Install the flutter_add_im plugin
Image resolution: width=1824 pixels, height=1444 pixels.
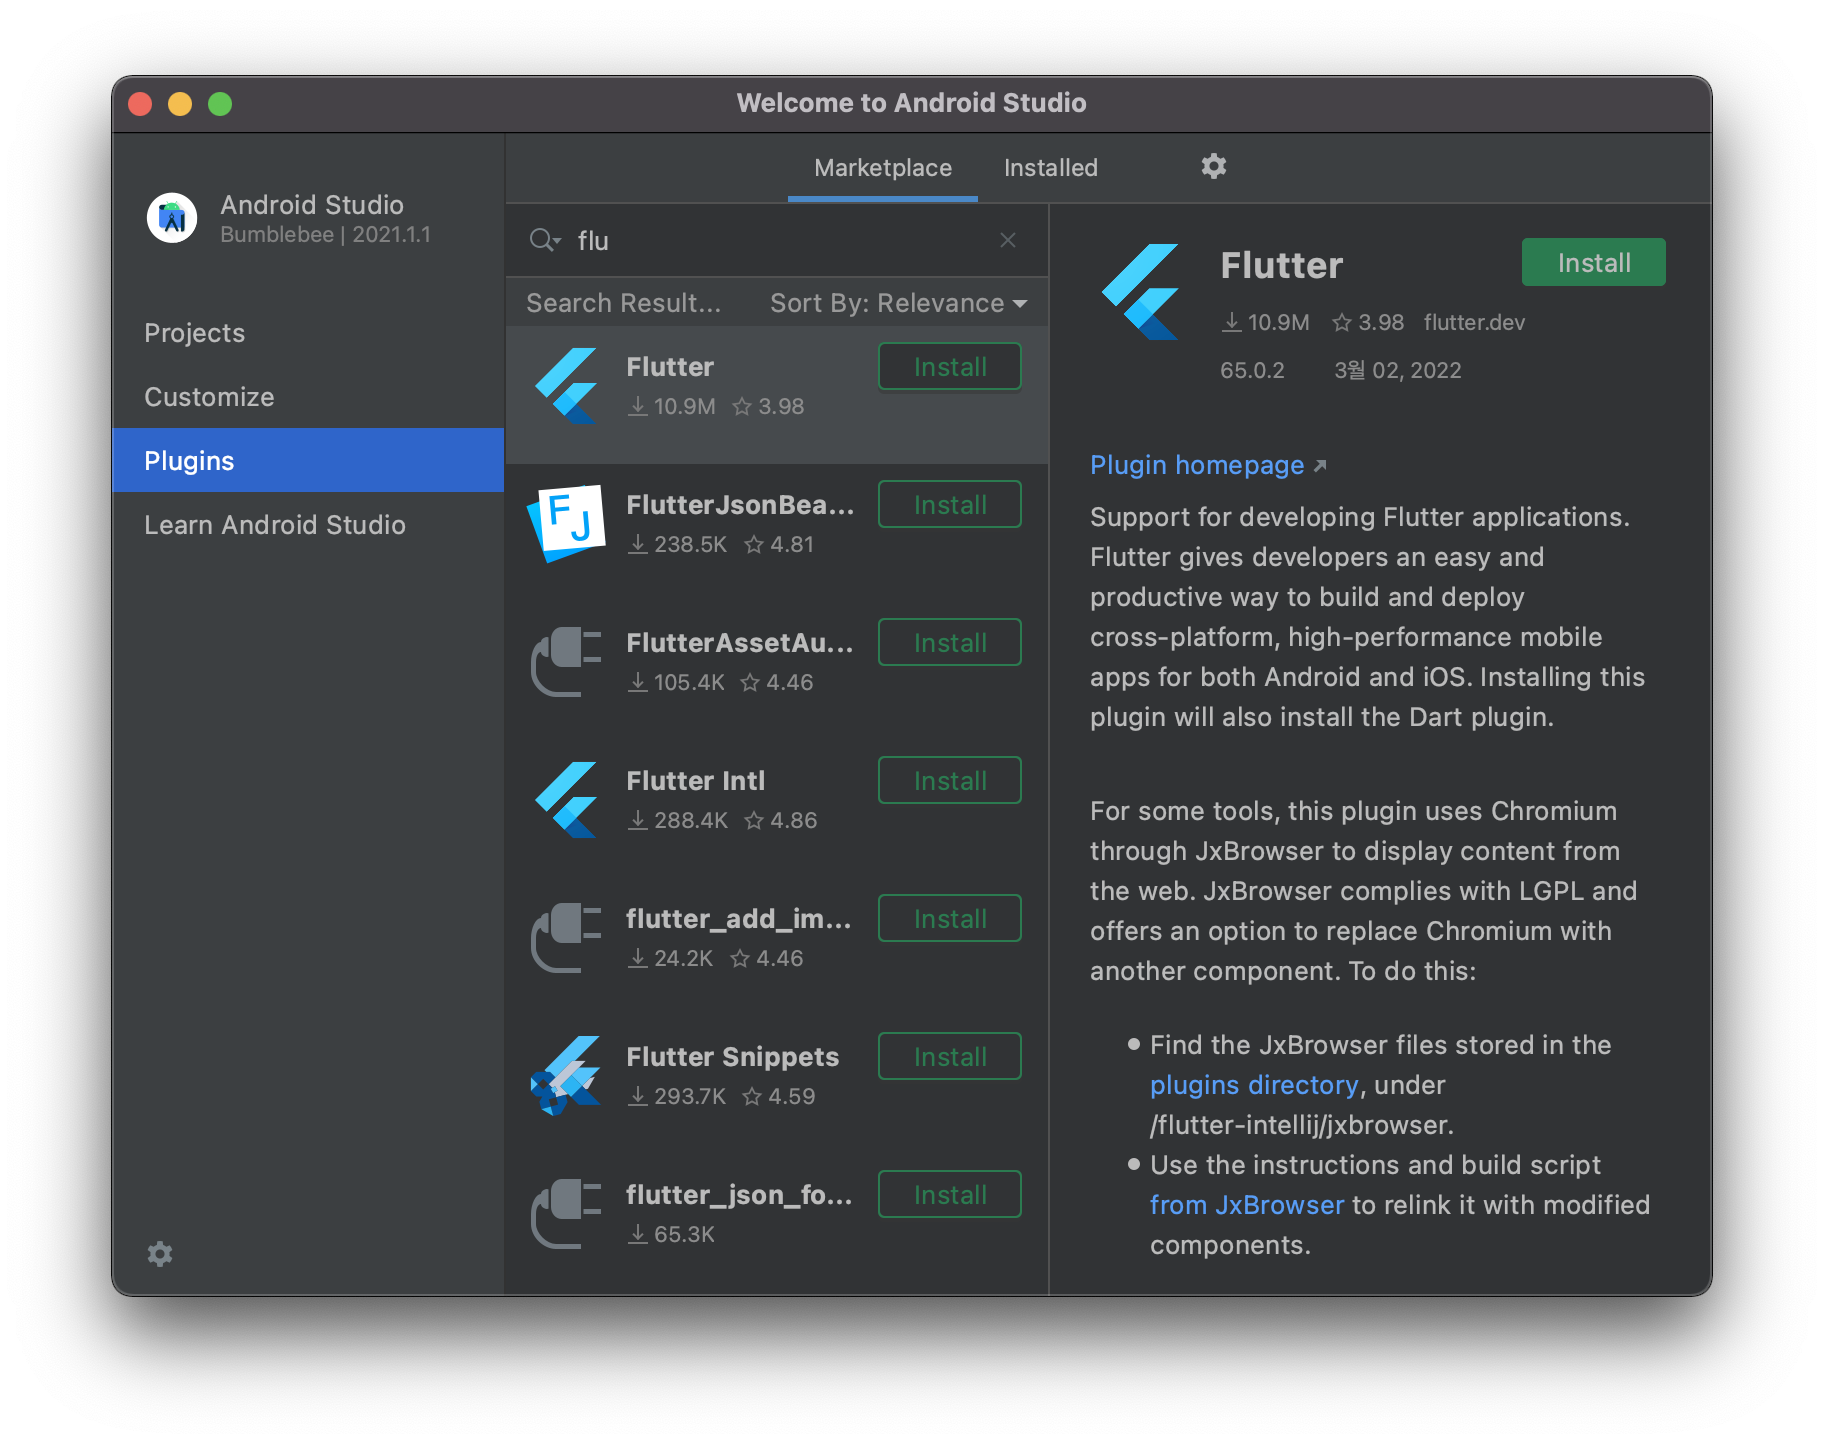coord(950,919)
